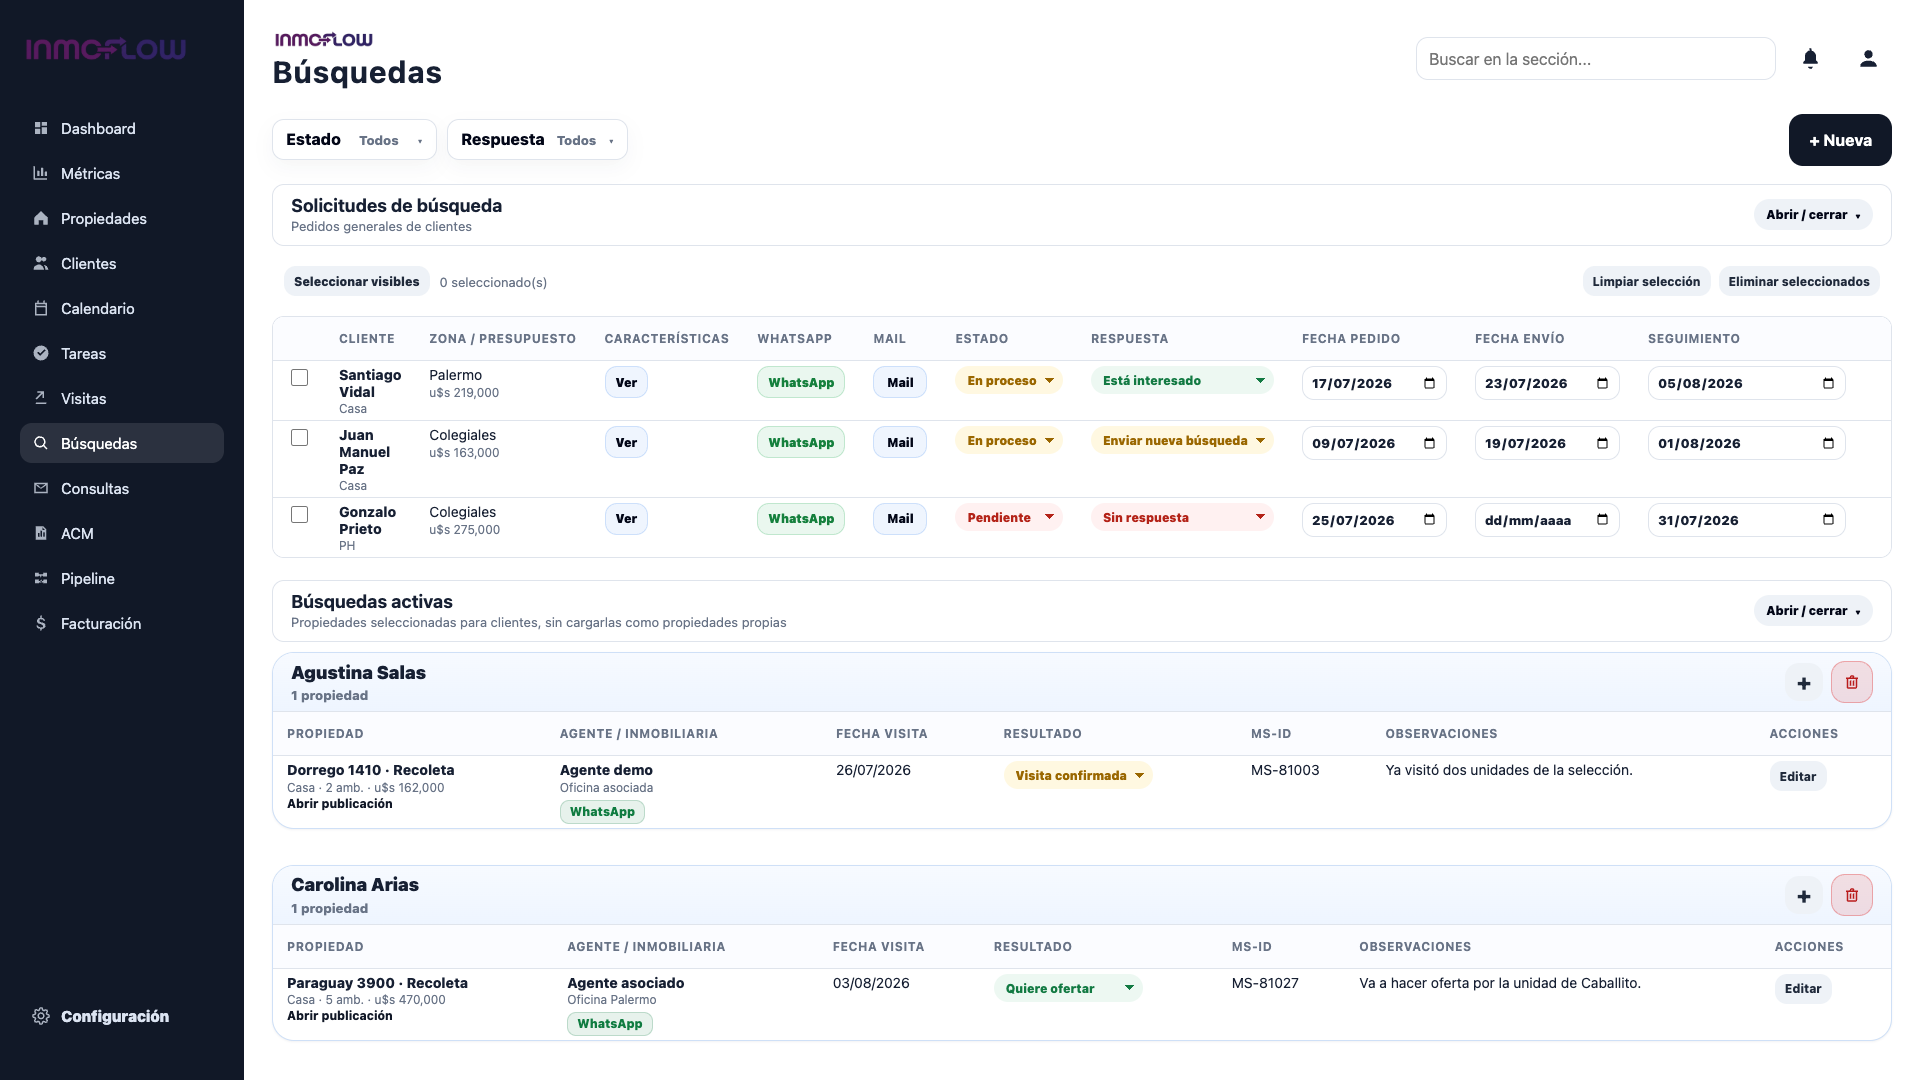
Task: Click Eliminar seleccionados
Action: point(1799,282)
